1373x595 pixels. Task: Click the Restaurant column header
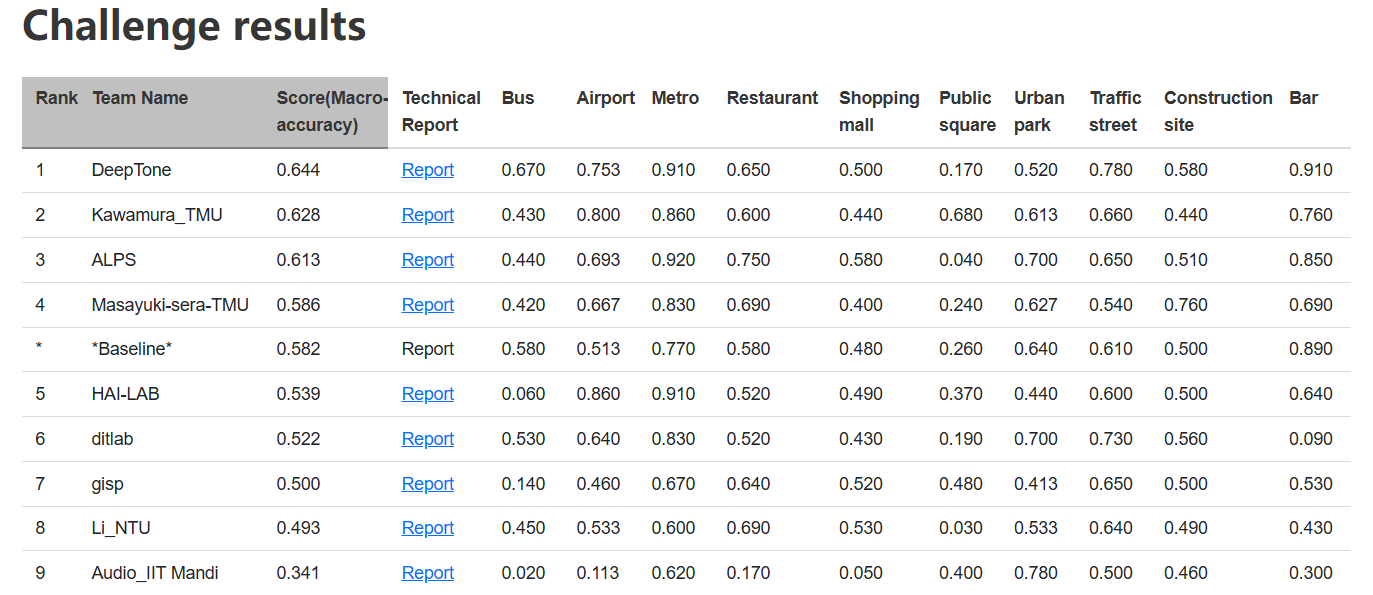pyautogui.click(x=772, y=98)
